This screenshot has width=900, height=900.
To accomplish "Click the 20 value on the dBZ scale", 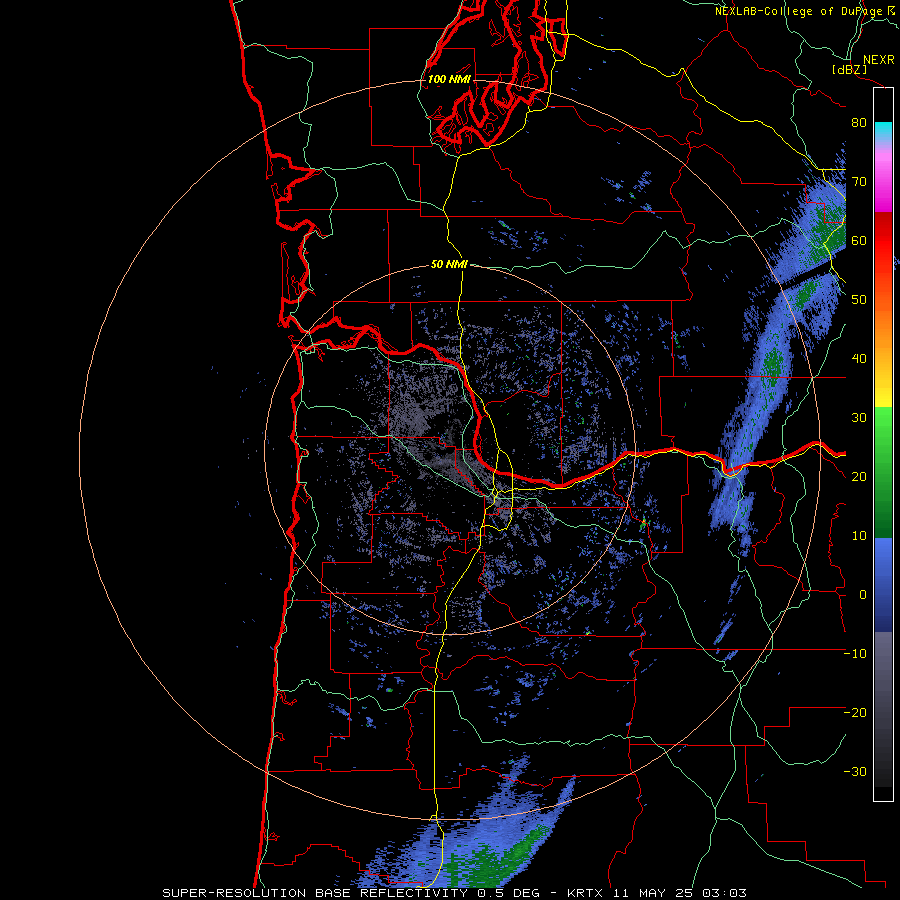I will (x=859, y=477).
